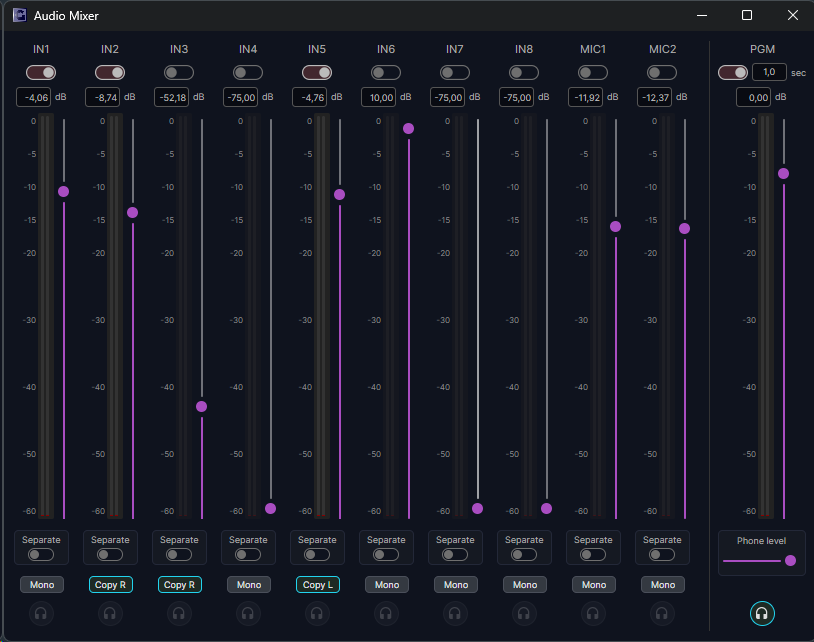814x642 pixels.
Task: Toggle Separate mode for IN5
Action: pyautogui.click(x=317, y=555)
